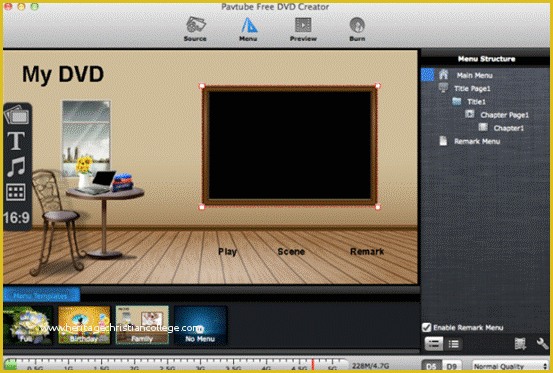Select the My DVD title text
553x373 pixels.
(x=63, y=75)
